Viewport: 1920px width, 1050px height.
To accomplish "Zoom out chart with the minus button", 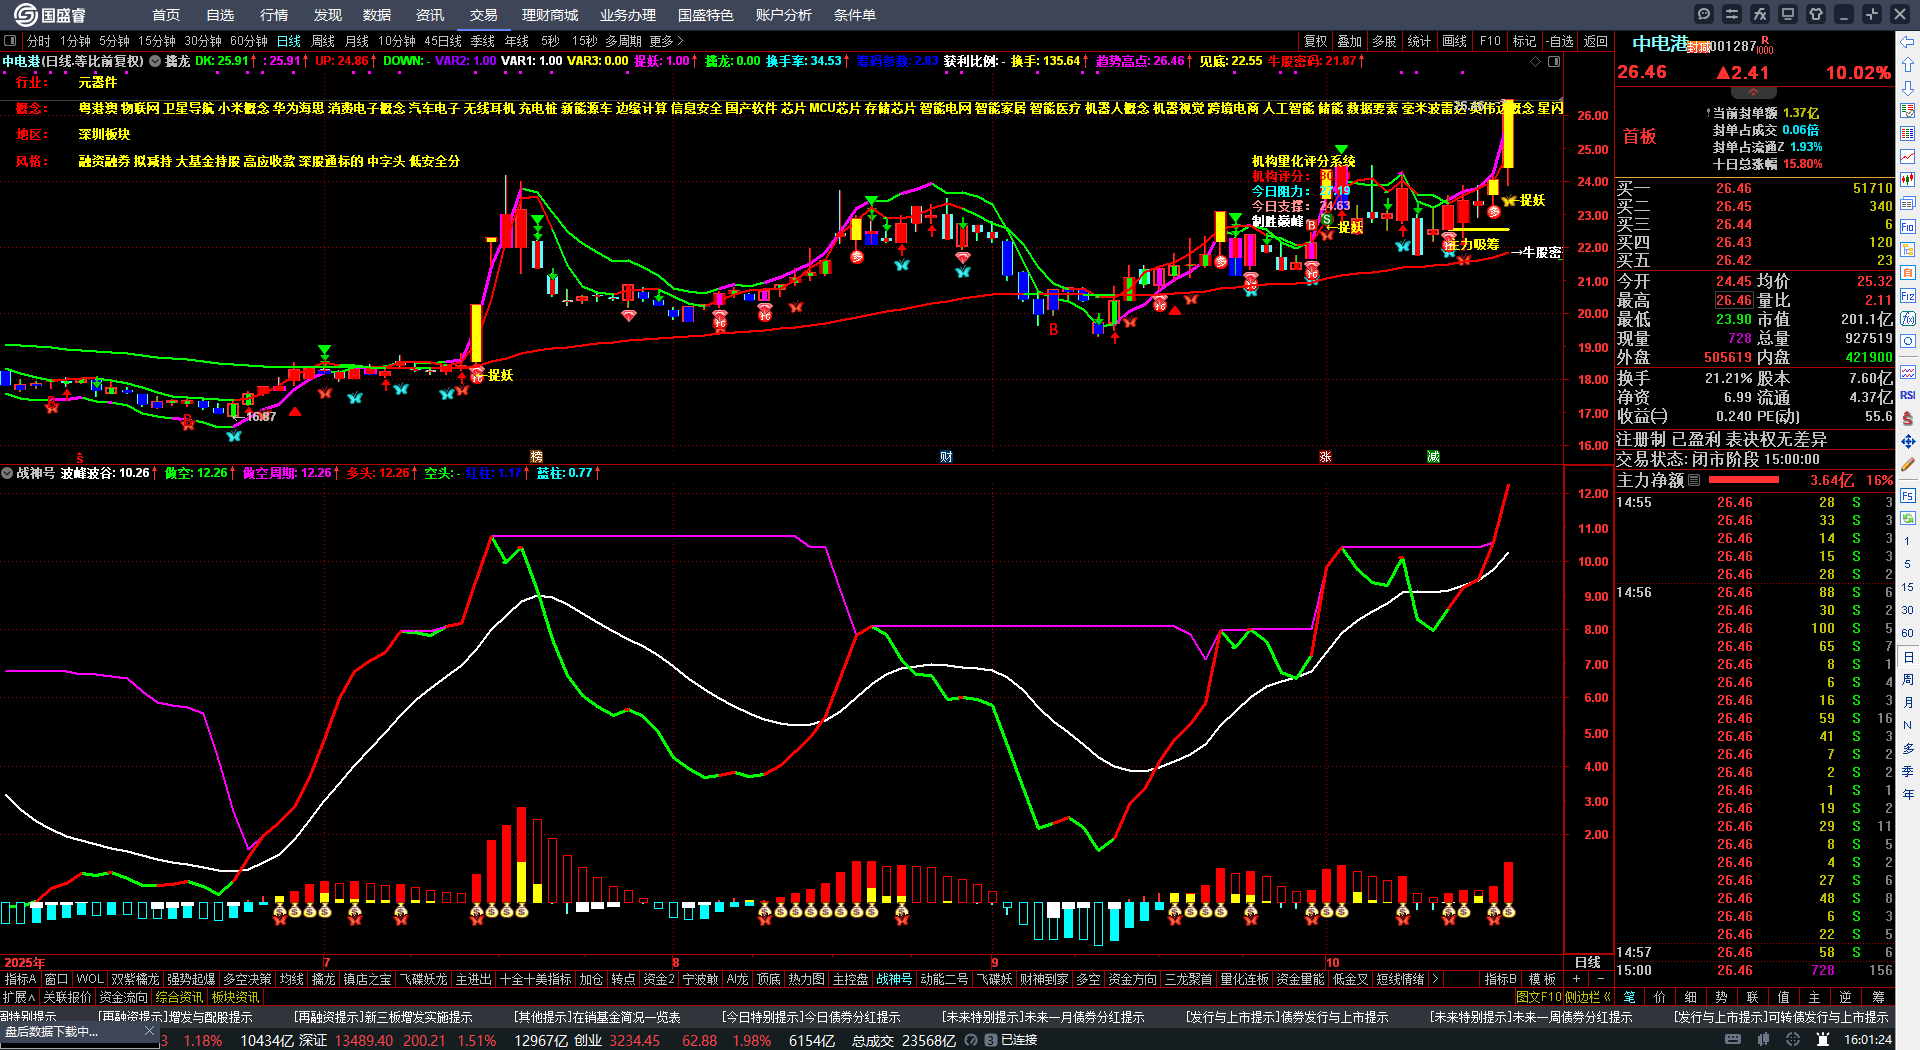I will click(x=1600, y=980).
